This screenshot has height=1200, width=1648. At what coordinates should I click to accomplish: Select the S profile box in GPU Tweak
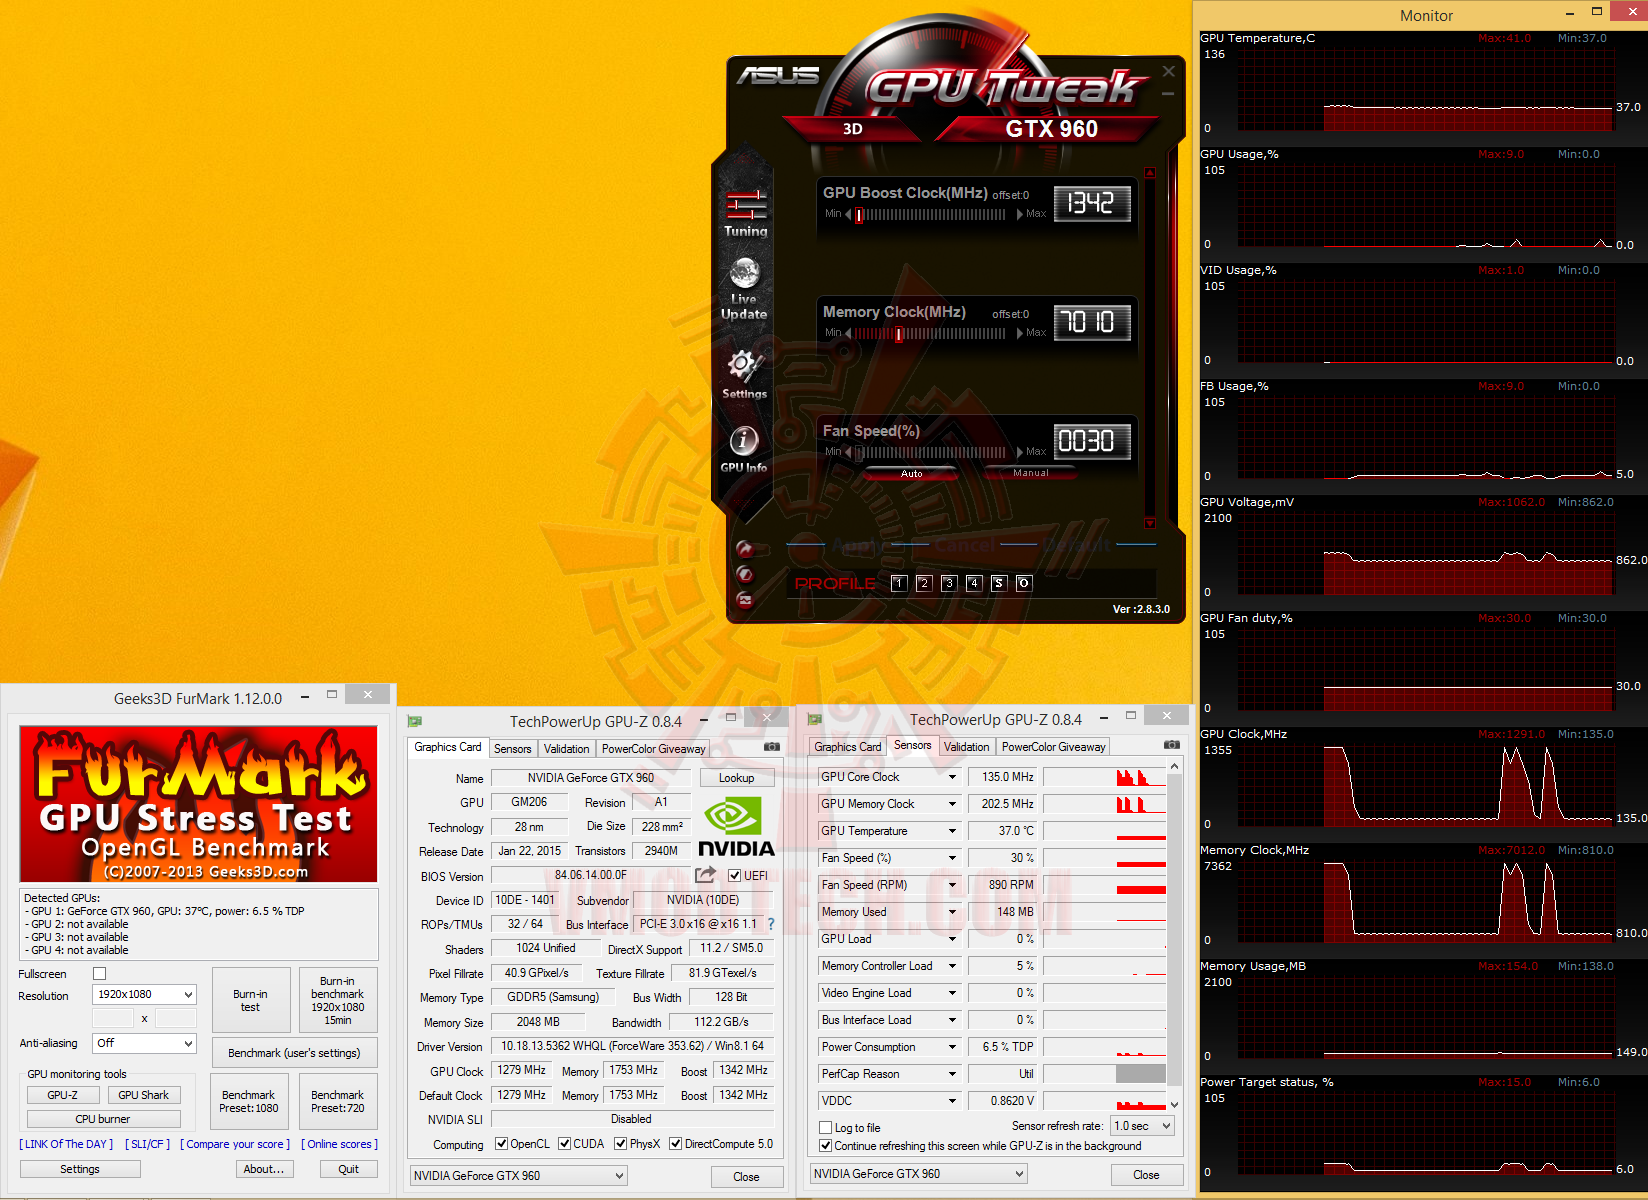999,583
